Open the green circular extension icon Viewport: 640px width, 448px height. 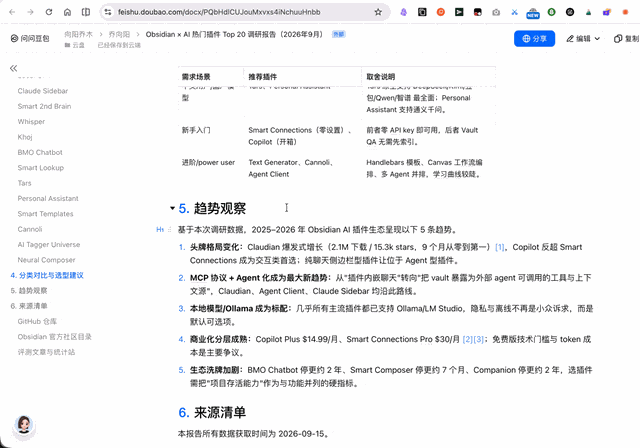point(551,12)
